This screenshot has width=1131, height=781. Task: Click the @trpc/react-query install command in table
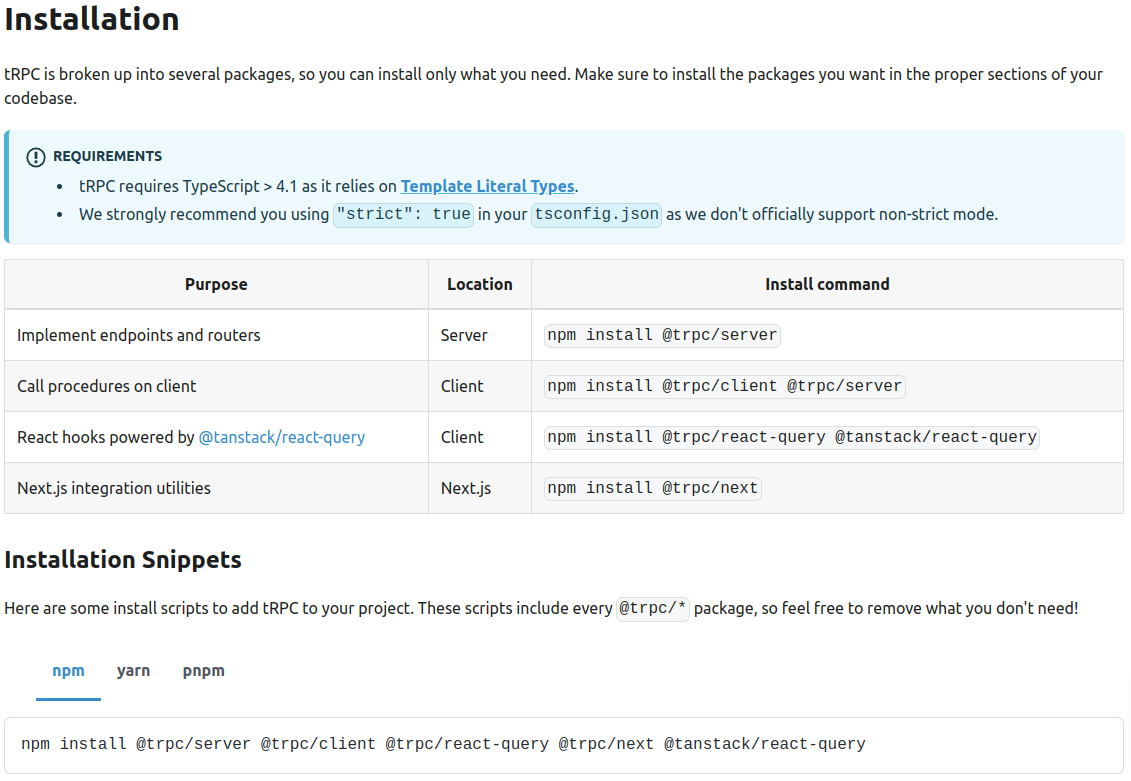click(x=791, y=437)
